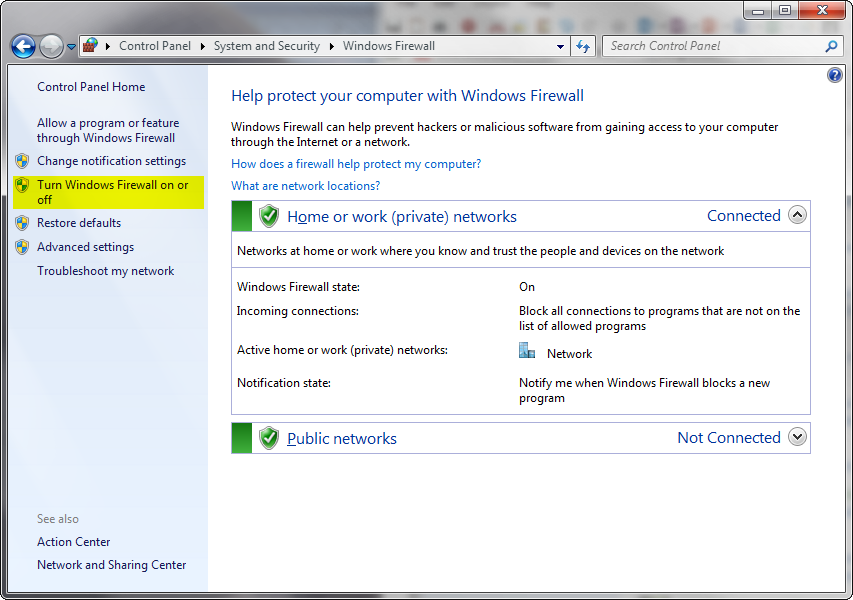The height and width of the screenshot is (600, 853).
Task: Open Network and Sharing Center link
Action: 112,565
